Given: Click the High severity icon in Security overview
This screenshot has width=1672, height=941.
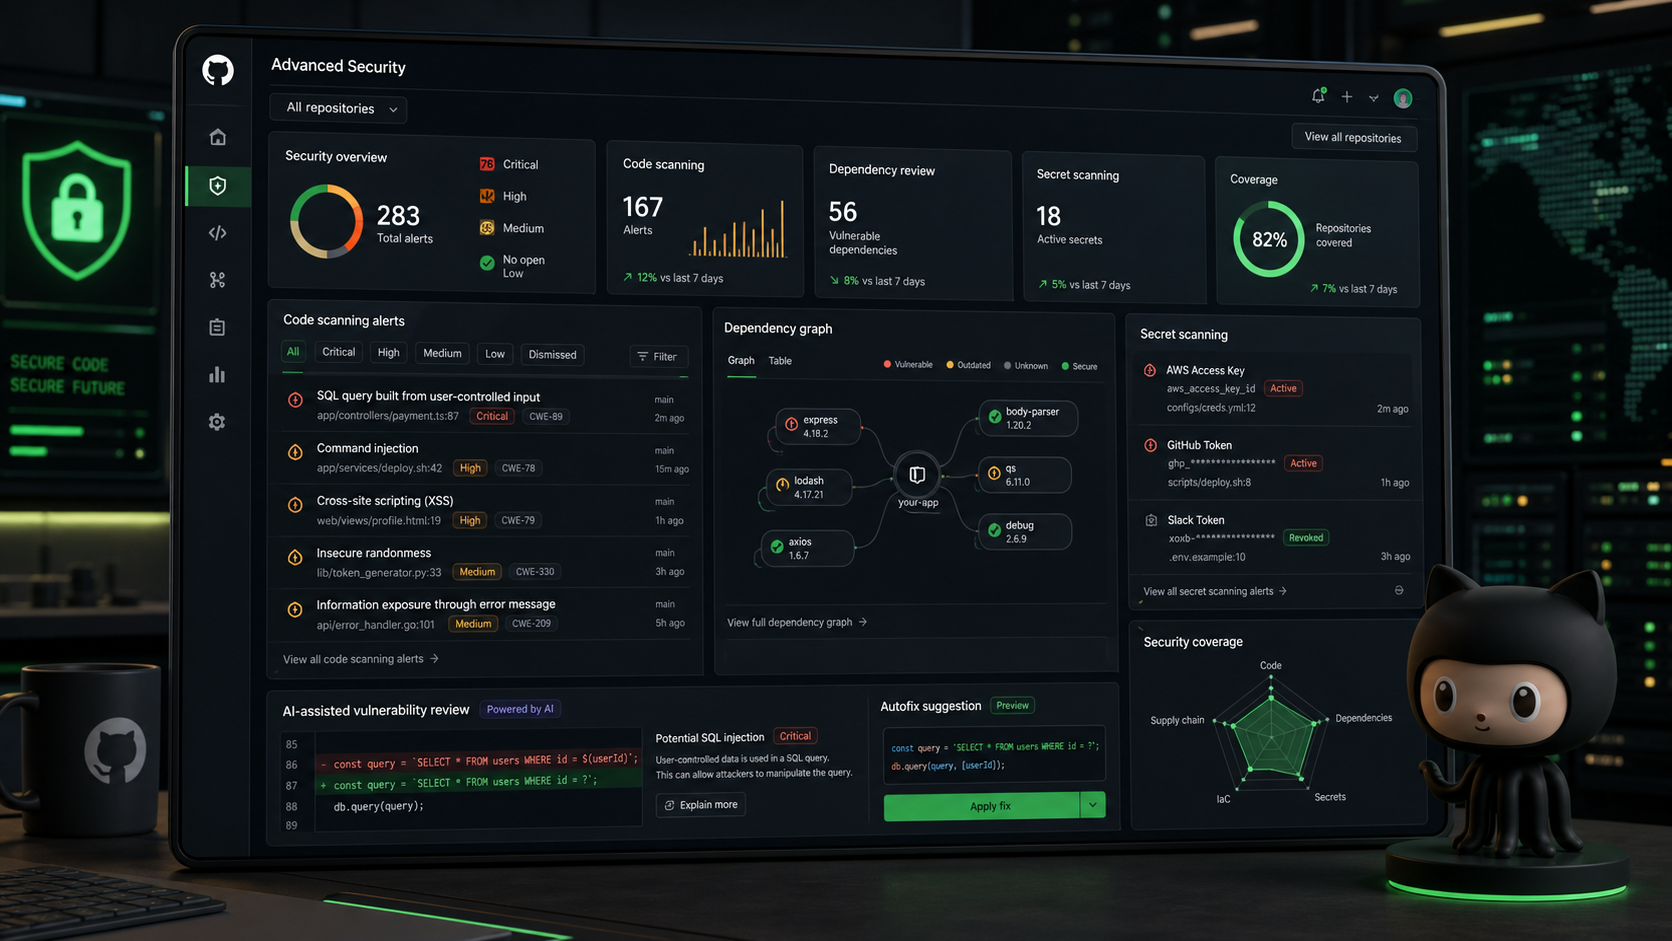Looking at the screenshot, I should pos(487,196).
